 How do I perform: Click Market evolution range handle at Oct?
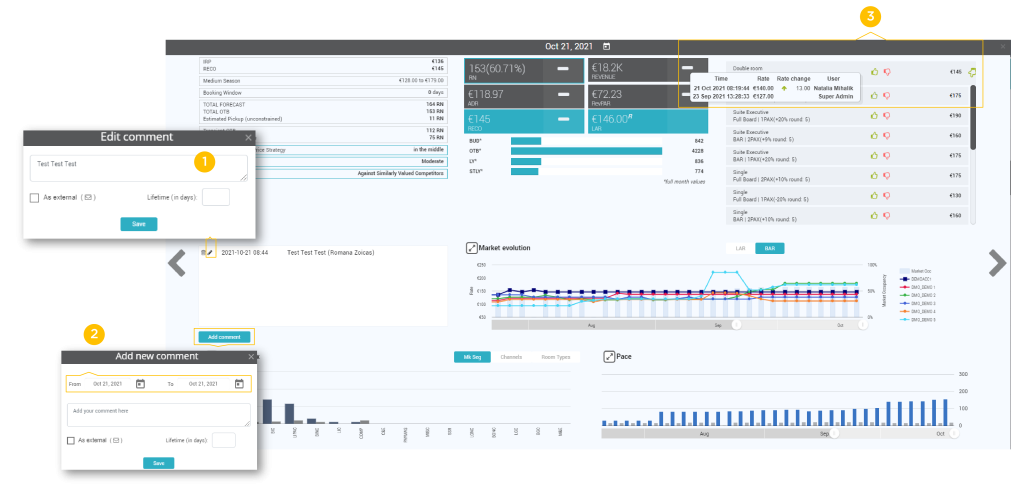point(863,324)
